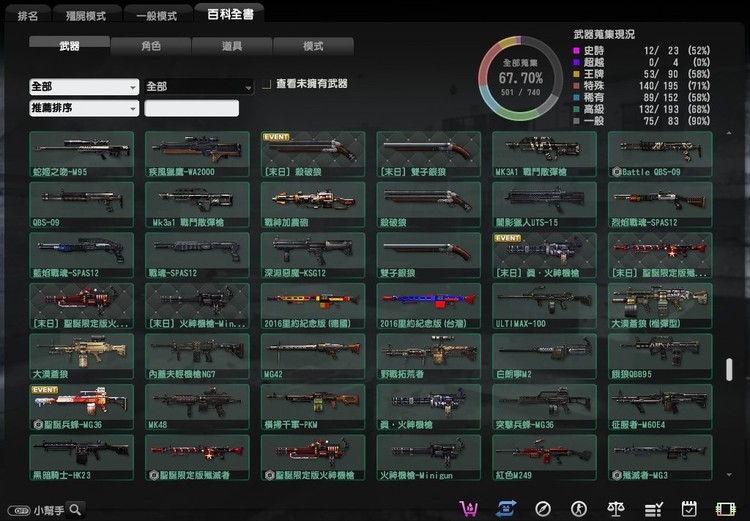This screenshot has height=521, width=750.
Task: Click the magenta 史詩 legend swatch
Action: point(576,51)
